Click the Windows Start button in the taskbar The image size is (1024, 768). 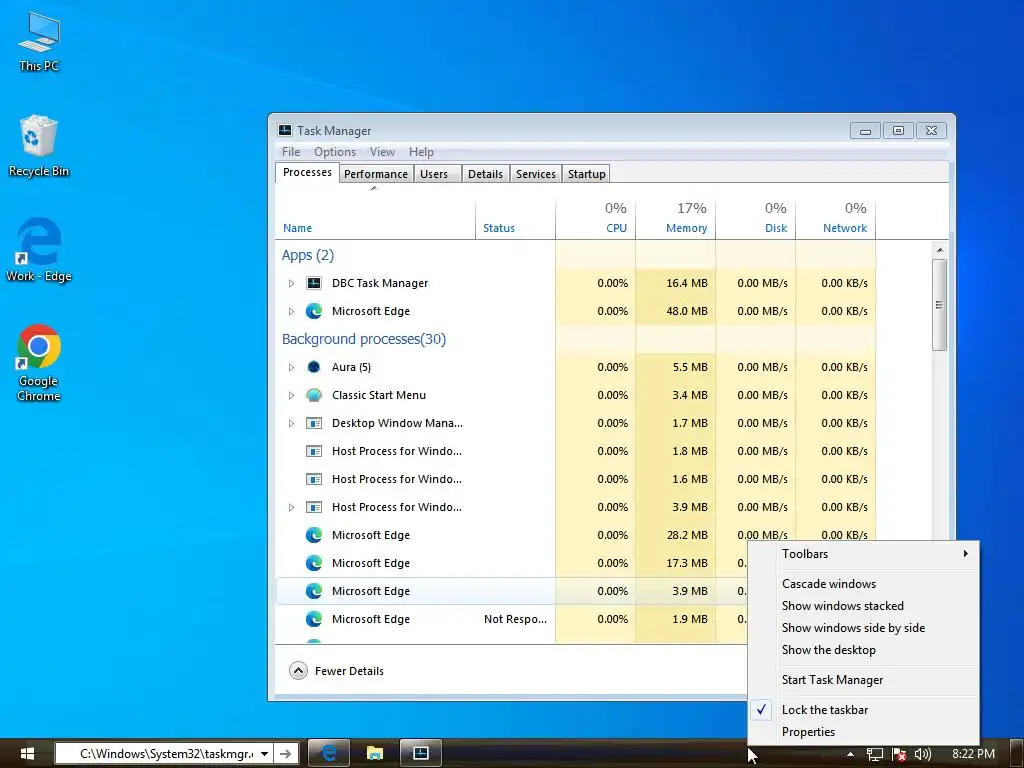pyautogui.click(x=27, y=753)
